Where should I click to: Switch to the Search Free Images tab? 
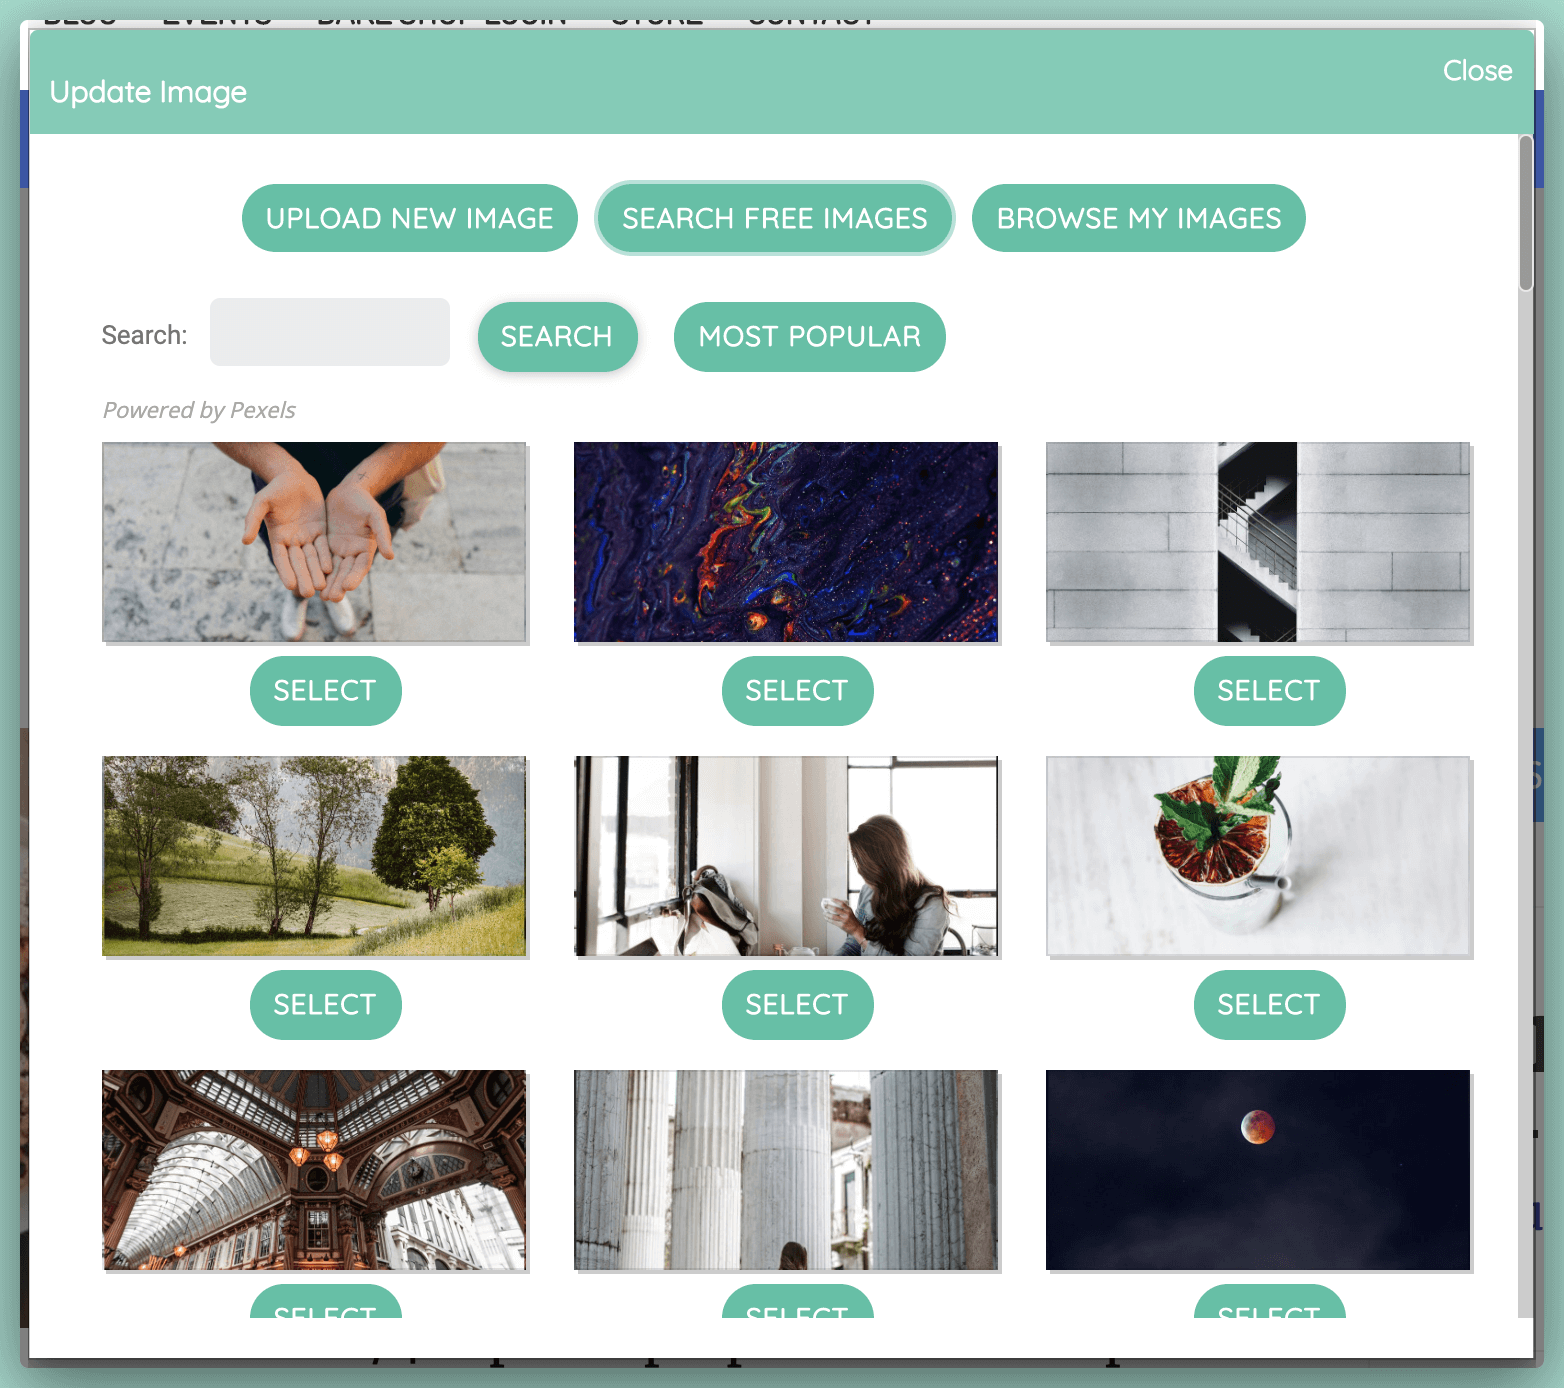[x=774, y=218]
